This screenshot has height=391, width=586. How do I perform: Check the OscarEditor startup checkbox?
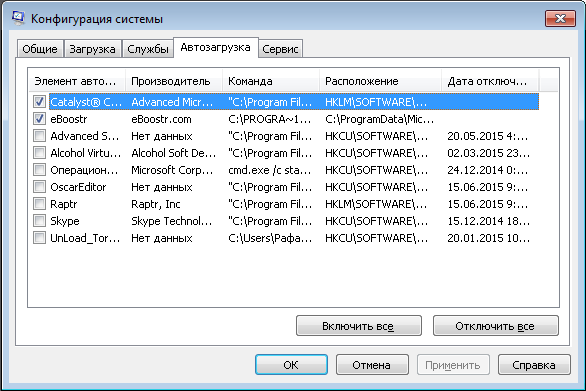[x=39, y=187]
